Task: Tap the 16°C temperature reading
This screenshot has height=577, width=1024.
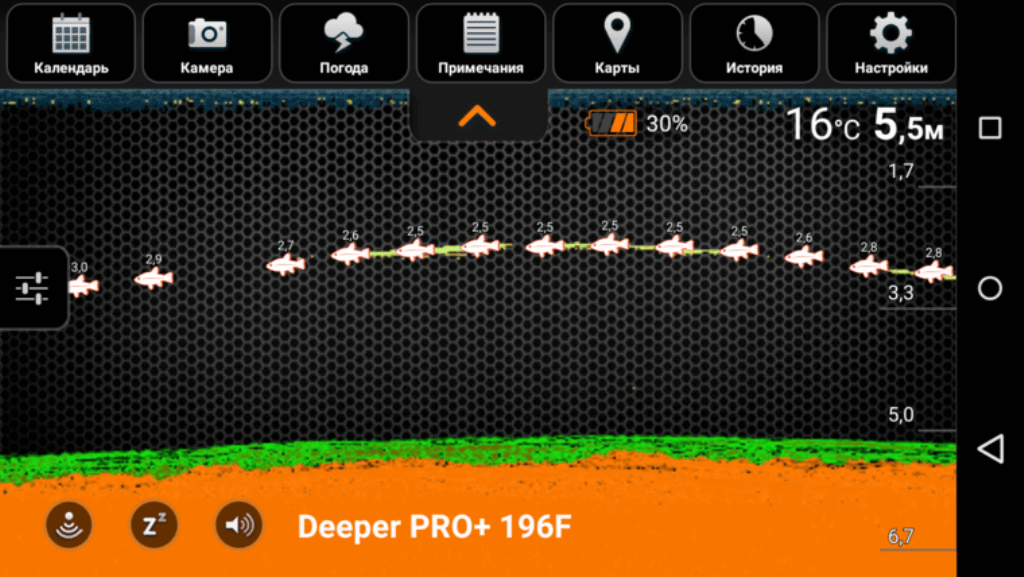Action: [822, 125]
